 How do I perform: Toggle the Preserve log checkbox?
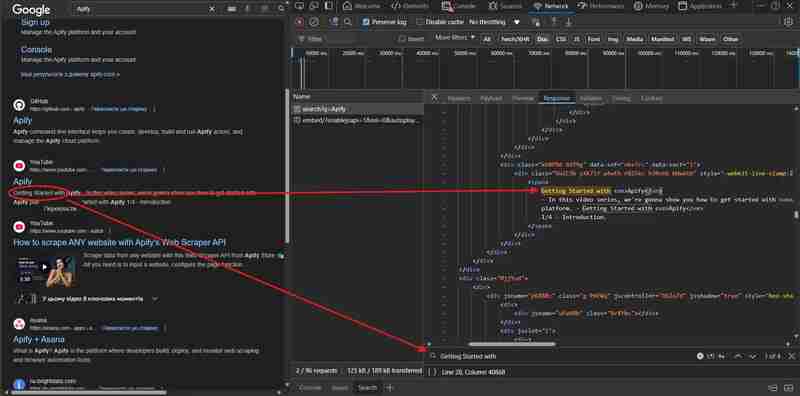(x=366, y=22)
